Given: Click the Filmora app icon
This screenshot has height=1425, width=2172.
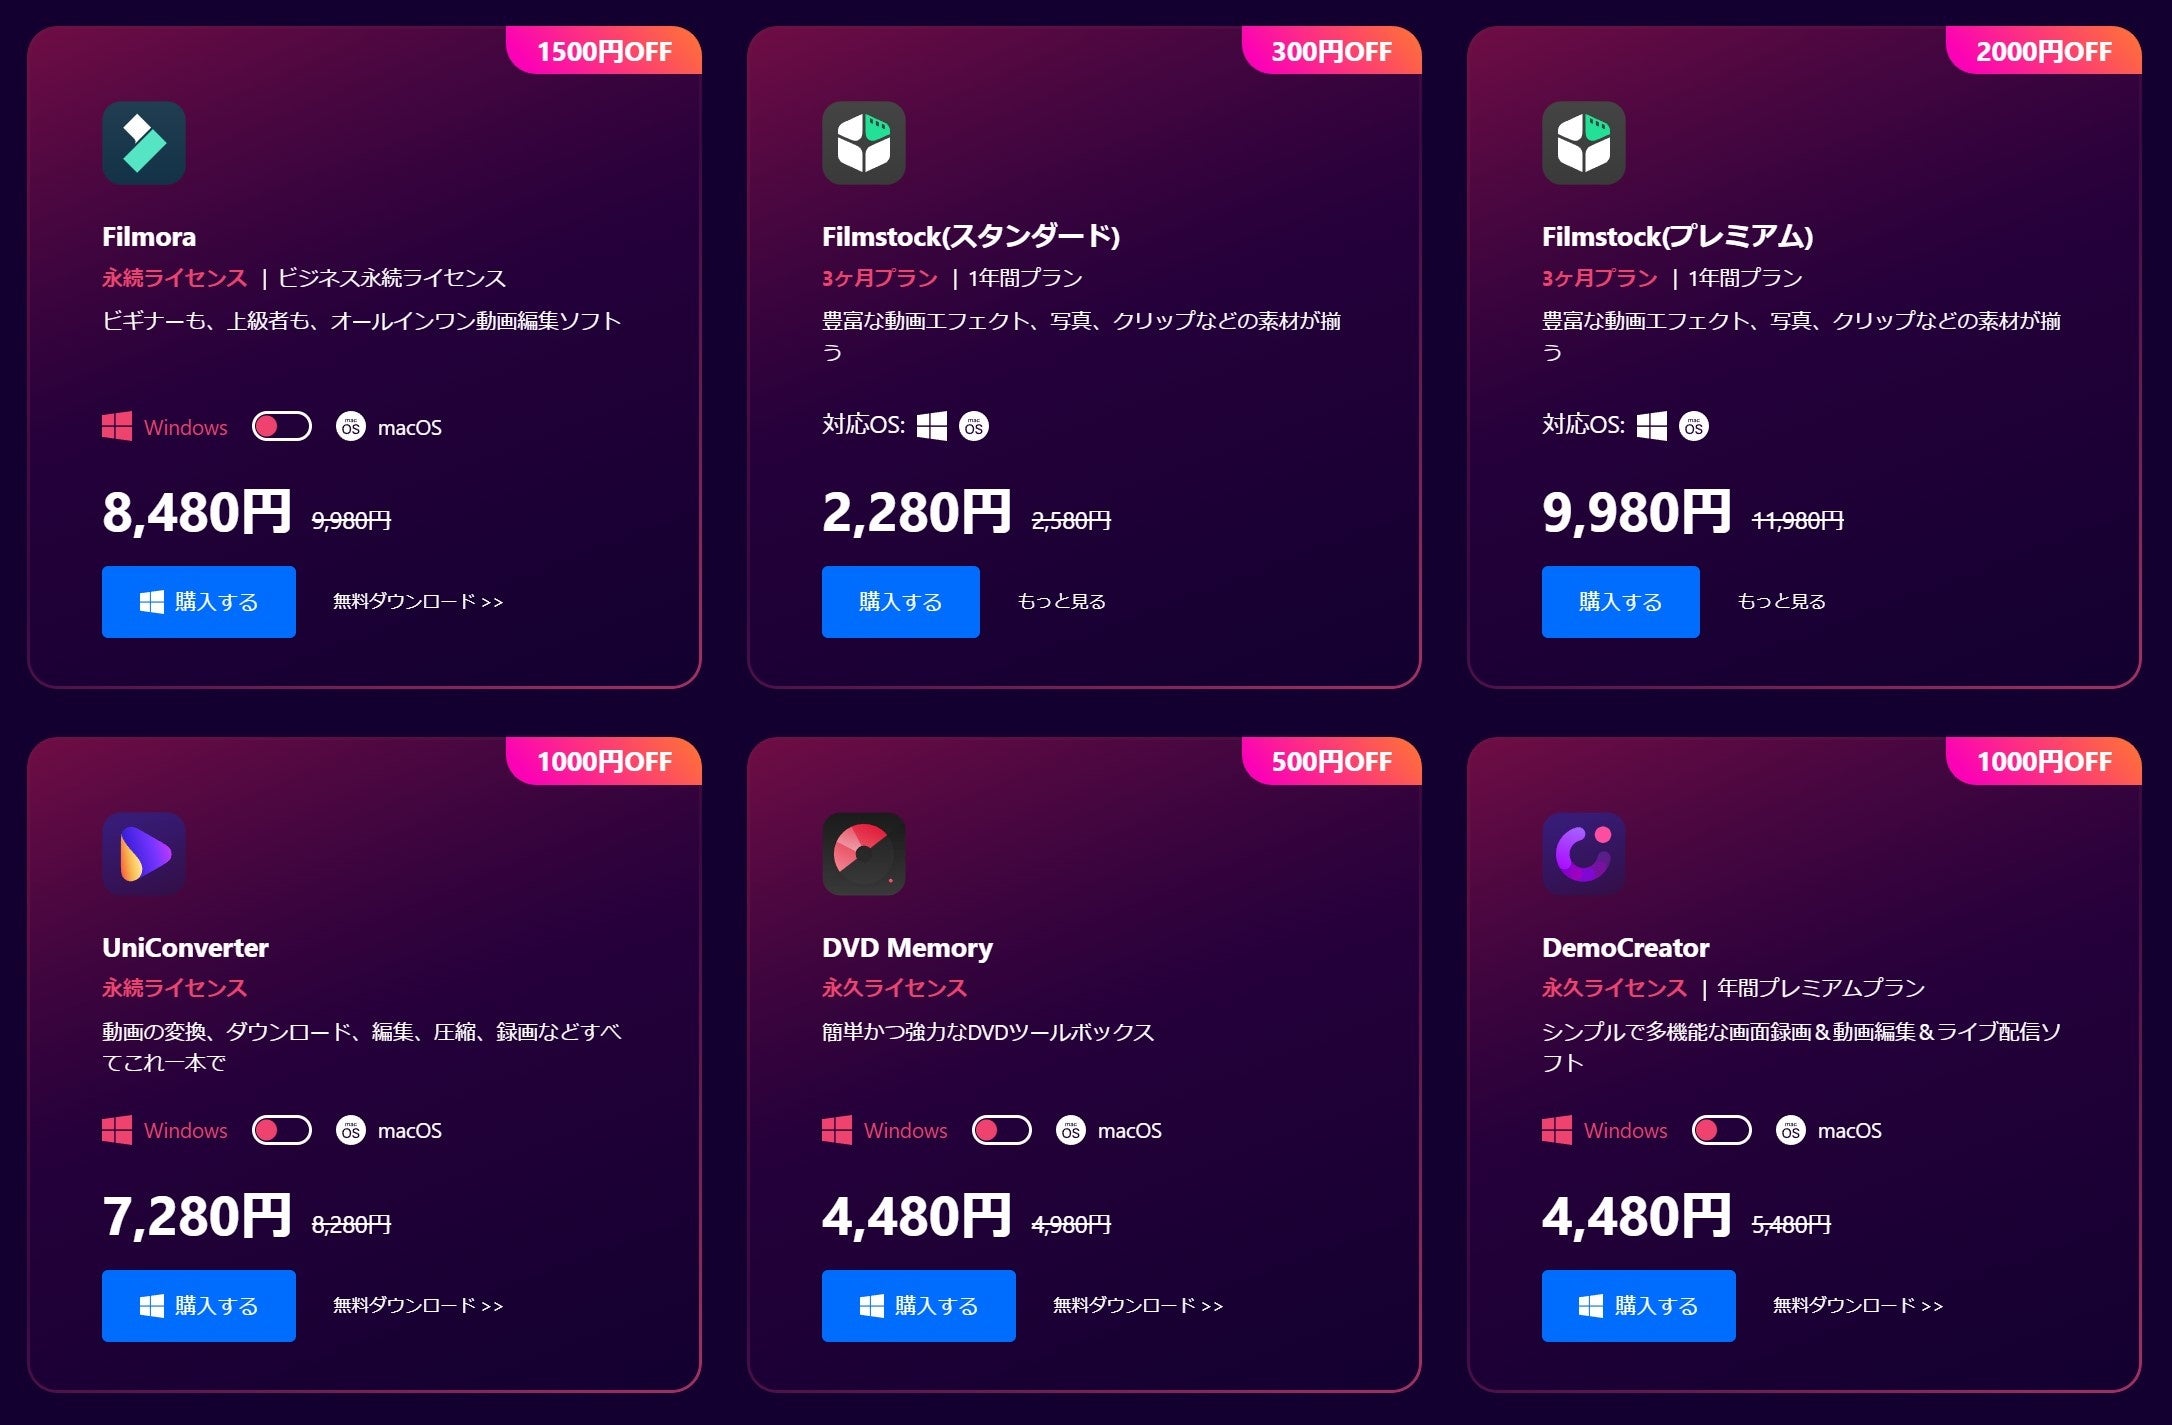Looking at the screenshot, I should coord(144,143).
